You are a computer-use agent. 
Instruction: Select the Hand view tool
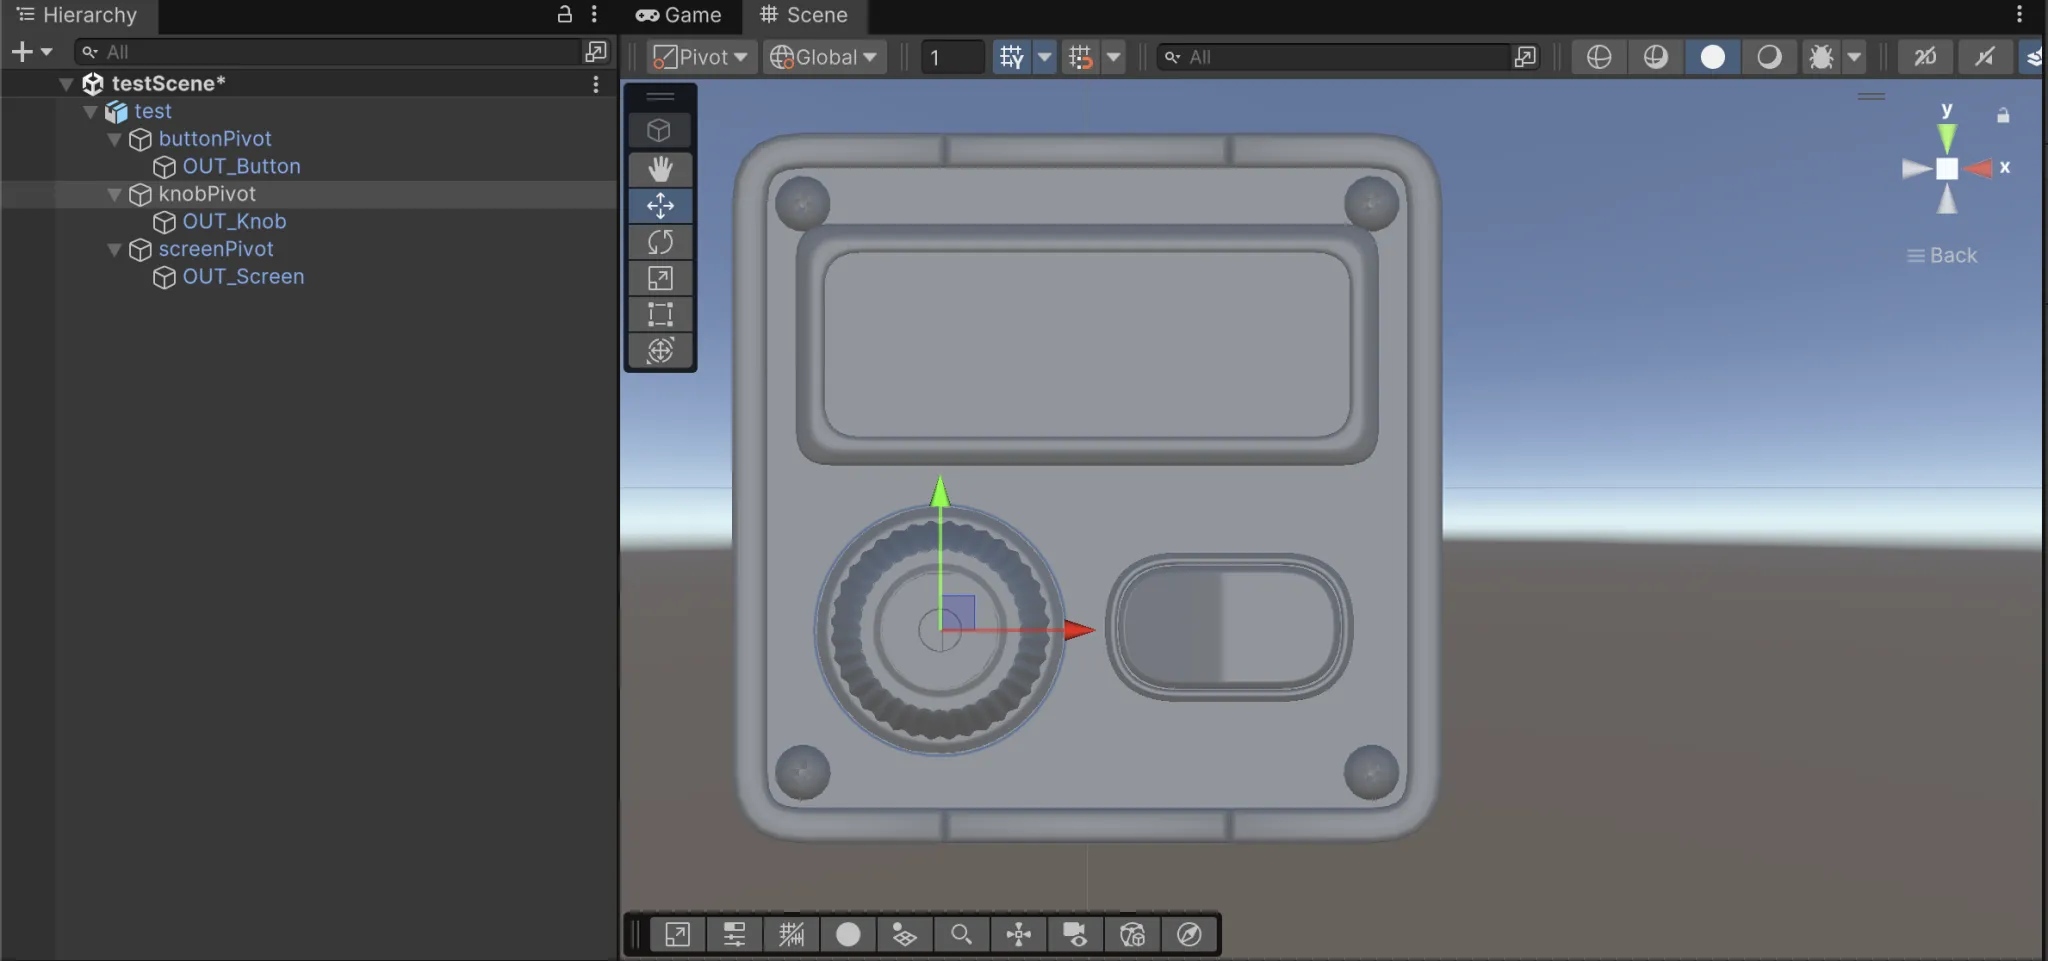[660, 168]
